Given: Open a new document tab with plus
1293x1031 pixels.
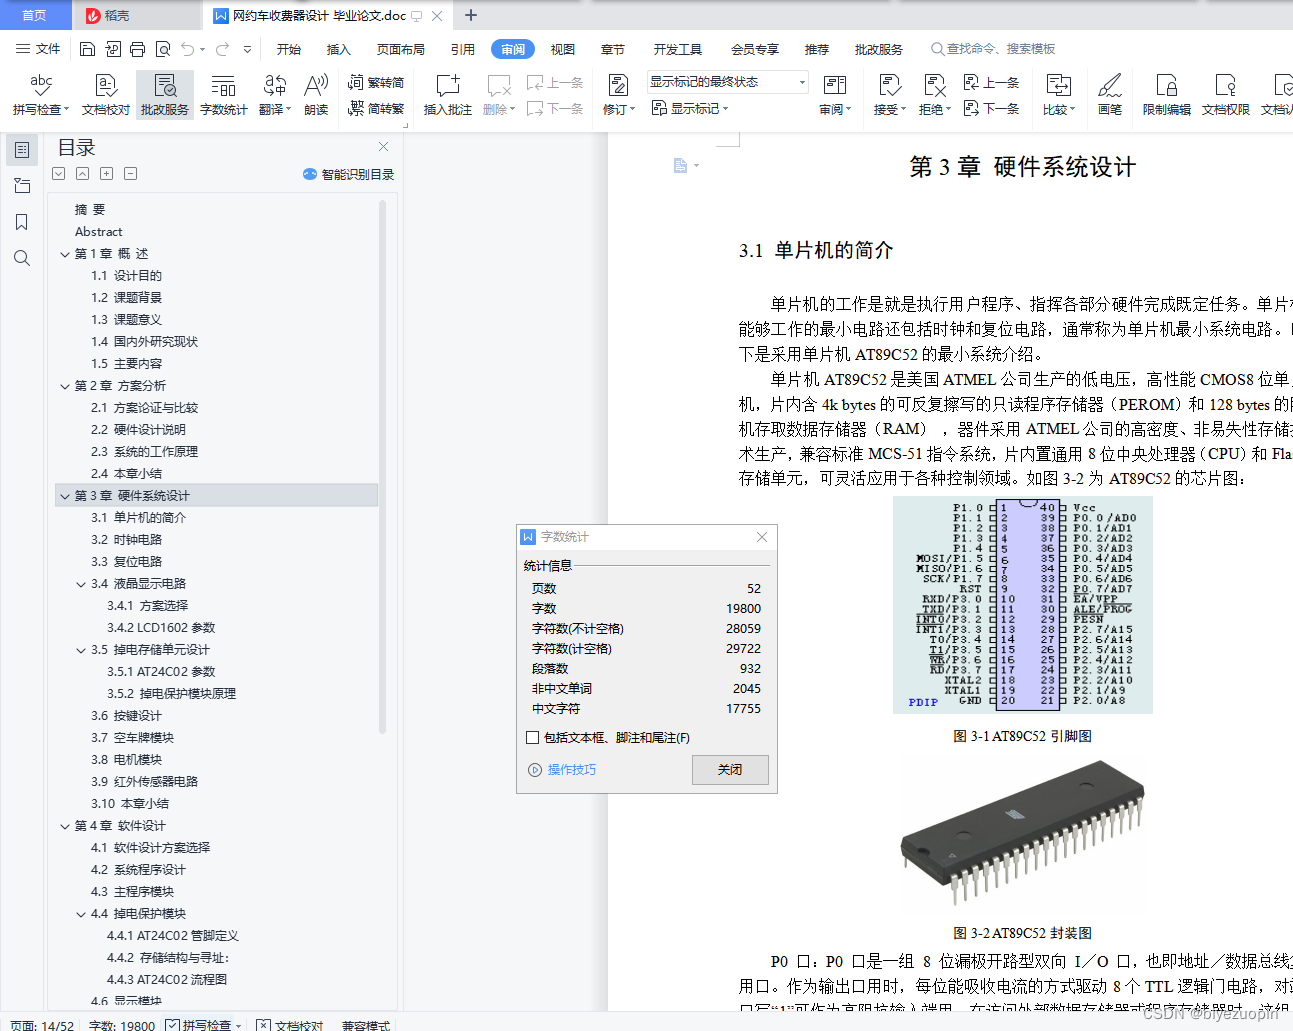Looking at the screenshot, I should coord(471,15).
